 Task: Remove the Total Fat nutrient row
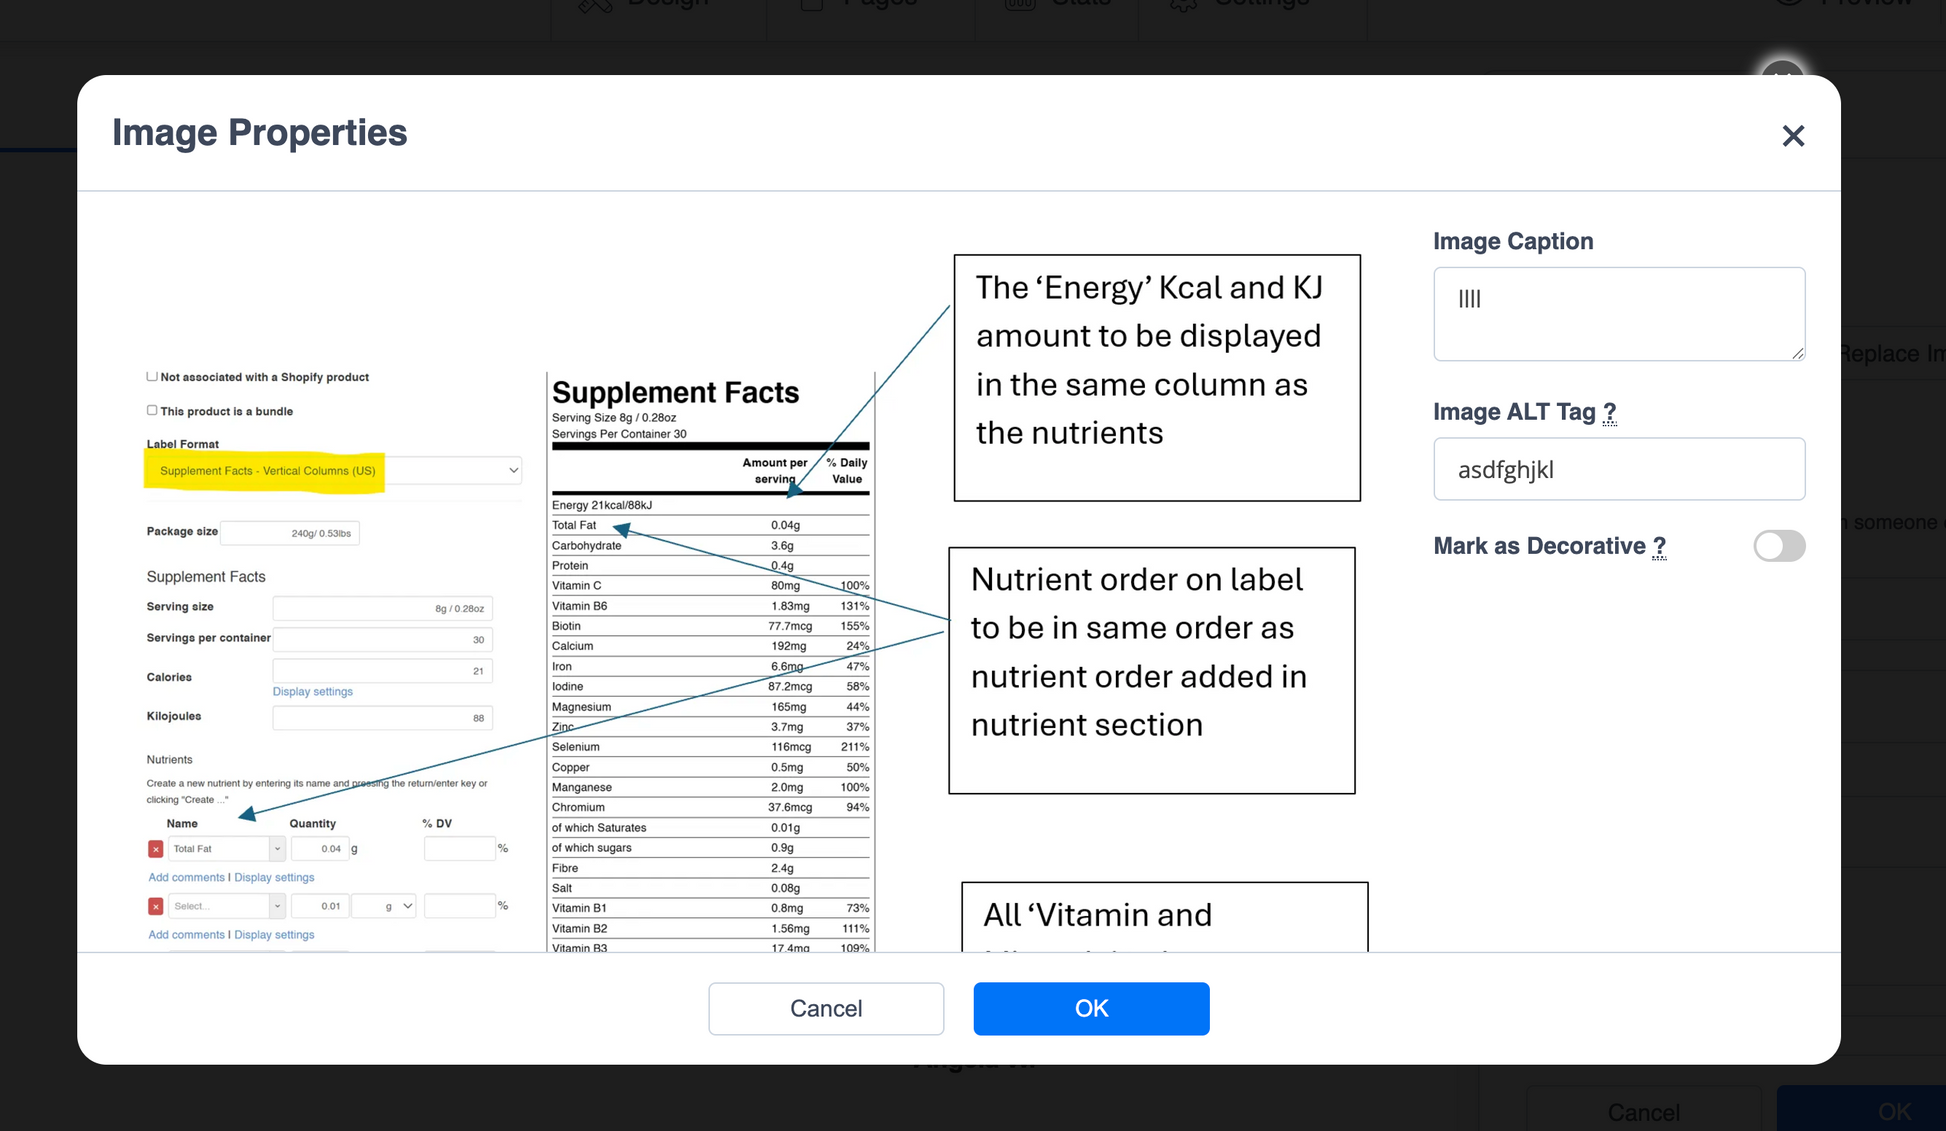155,849
